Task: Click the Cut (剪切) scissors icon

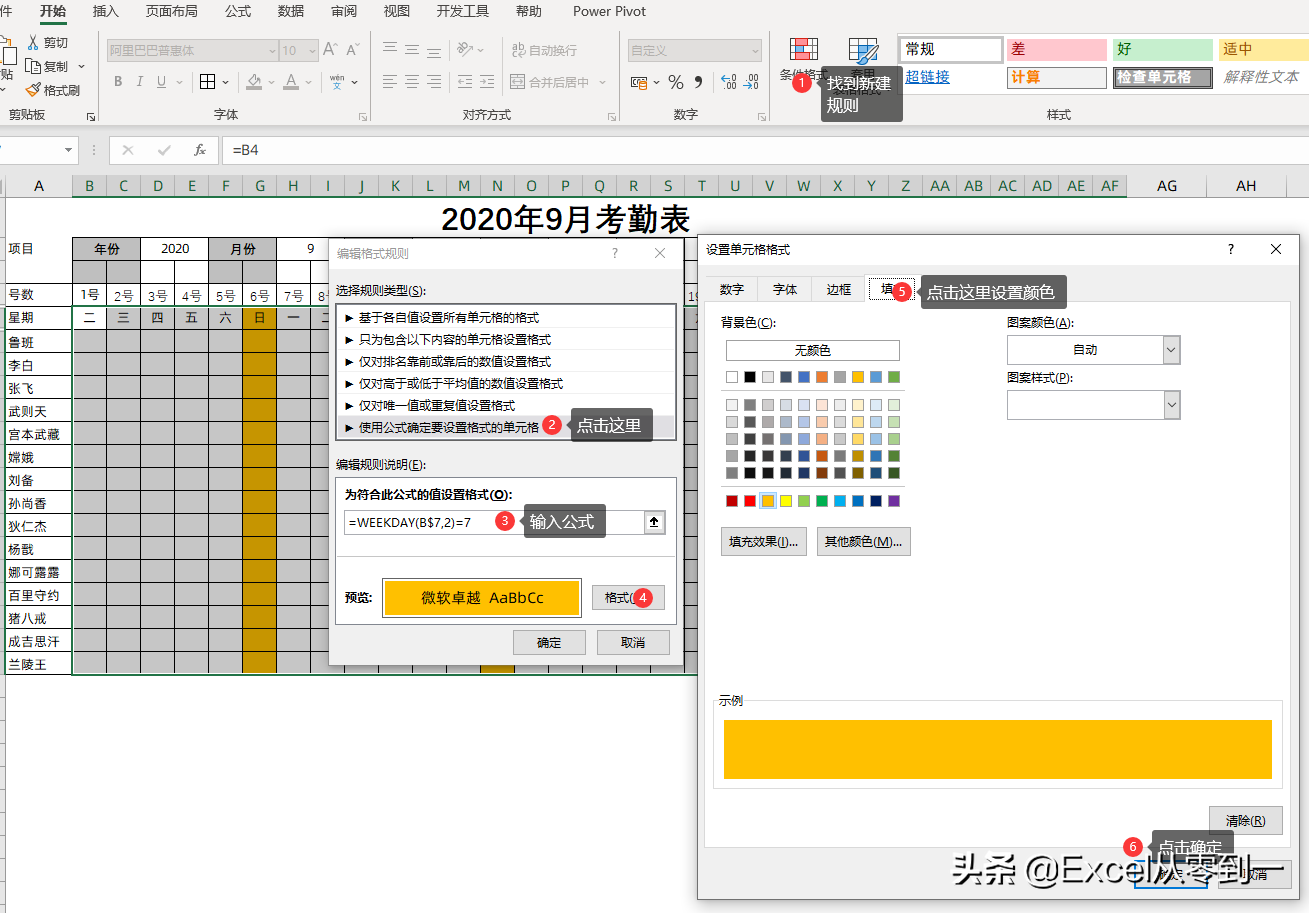Action: point(33,42)
